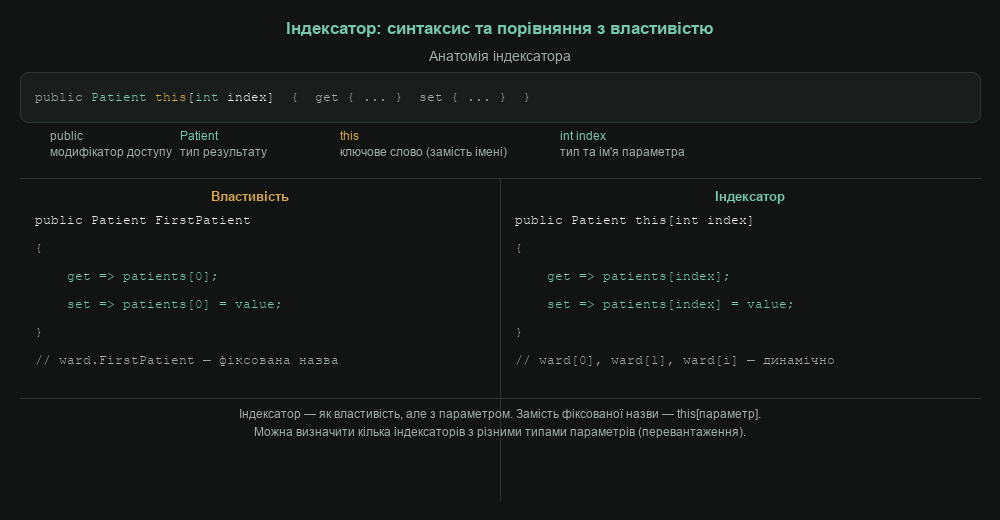Click the line 'set => patients[0] = value;'
This screenshot has width=1000, height=520.
click(175, 304)
